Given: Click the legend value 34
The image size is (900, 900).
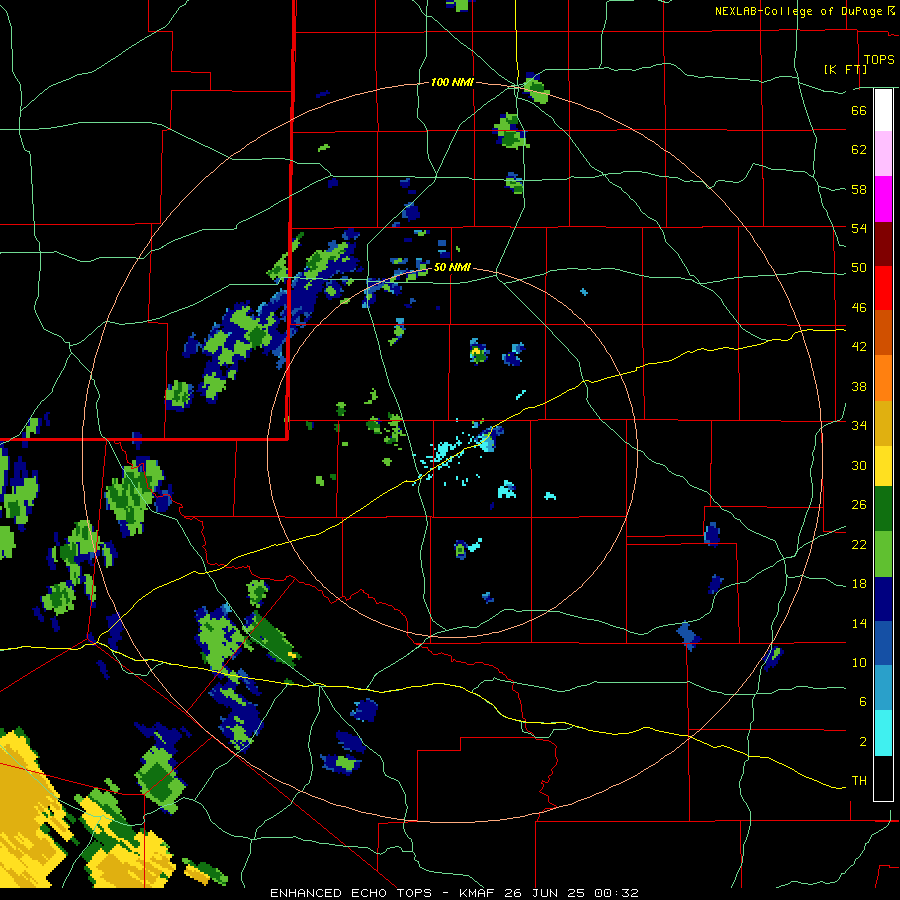Looking at the screenshot, I should (x=859, y=426).
